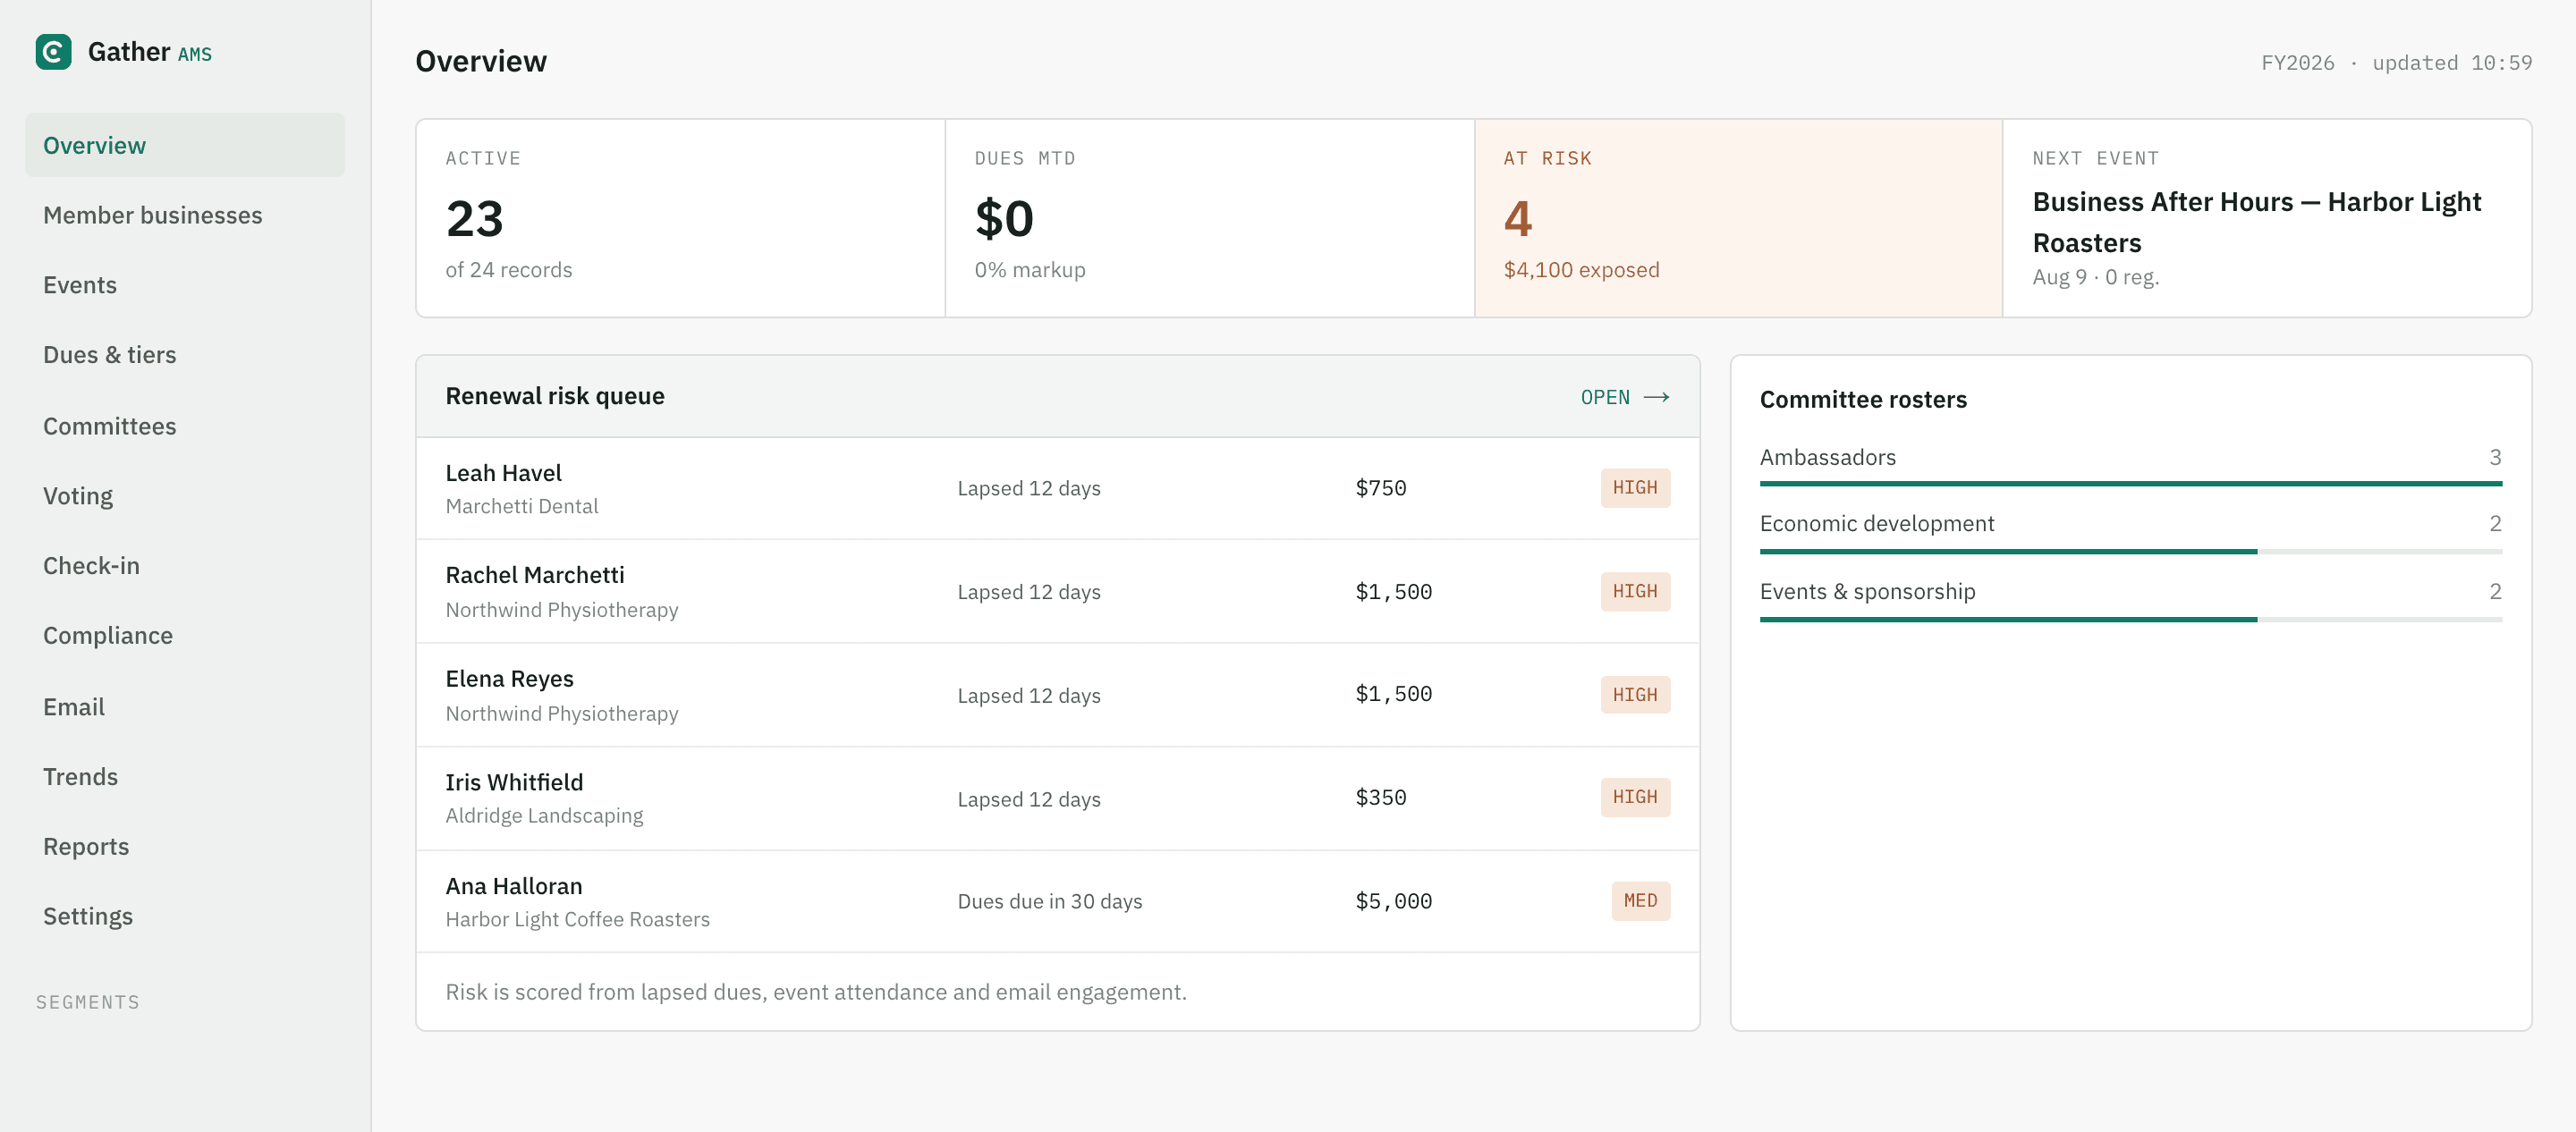Click the HIGH badge on Rachel Marchetti's row
The width and height of the screenshot is (2576, 1132).
[x=1635, y=591]
